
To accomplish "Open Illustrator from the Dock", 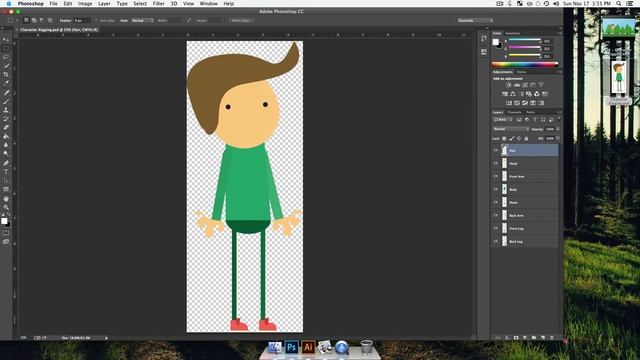I will 308,347.
